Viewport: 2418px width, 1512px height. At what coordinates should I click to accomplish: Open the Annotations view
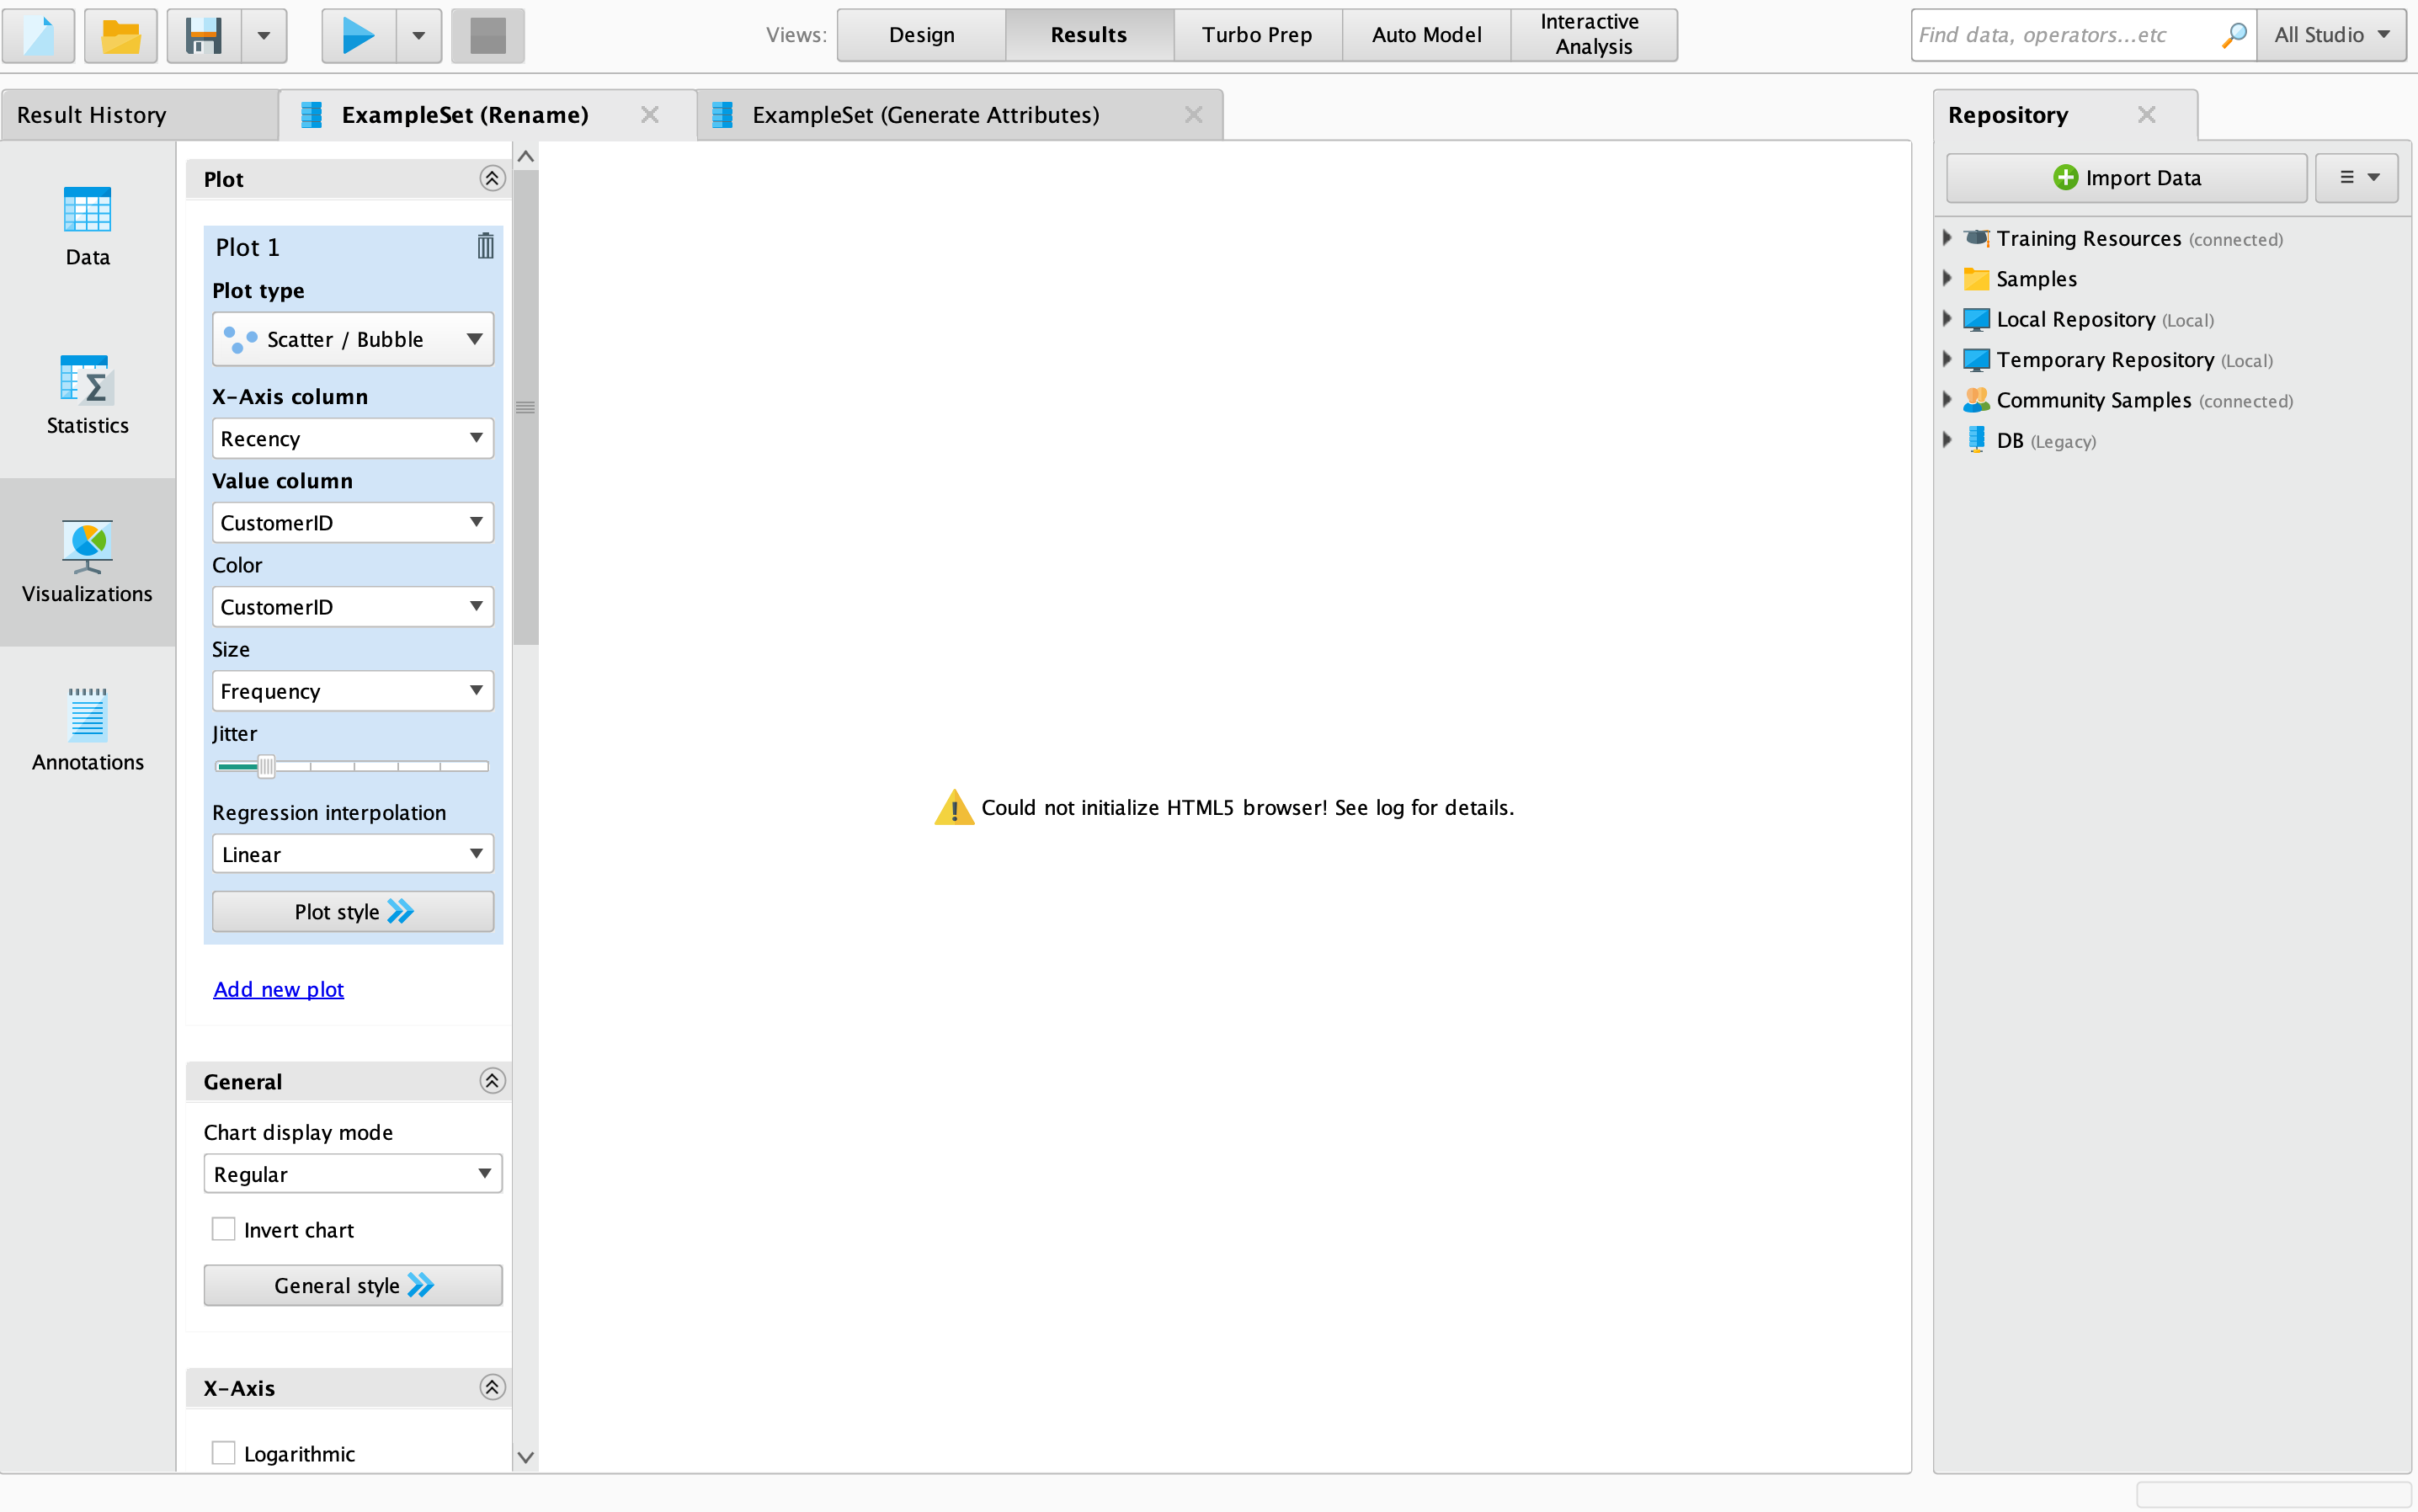[87, 731]
